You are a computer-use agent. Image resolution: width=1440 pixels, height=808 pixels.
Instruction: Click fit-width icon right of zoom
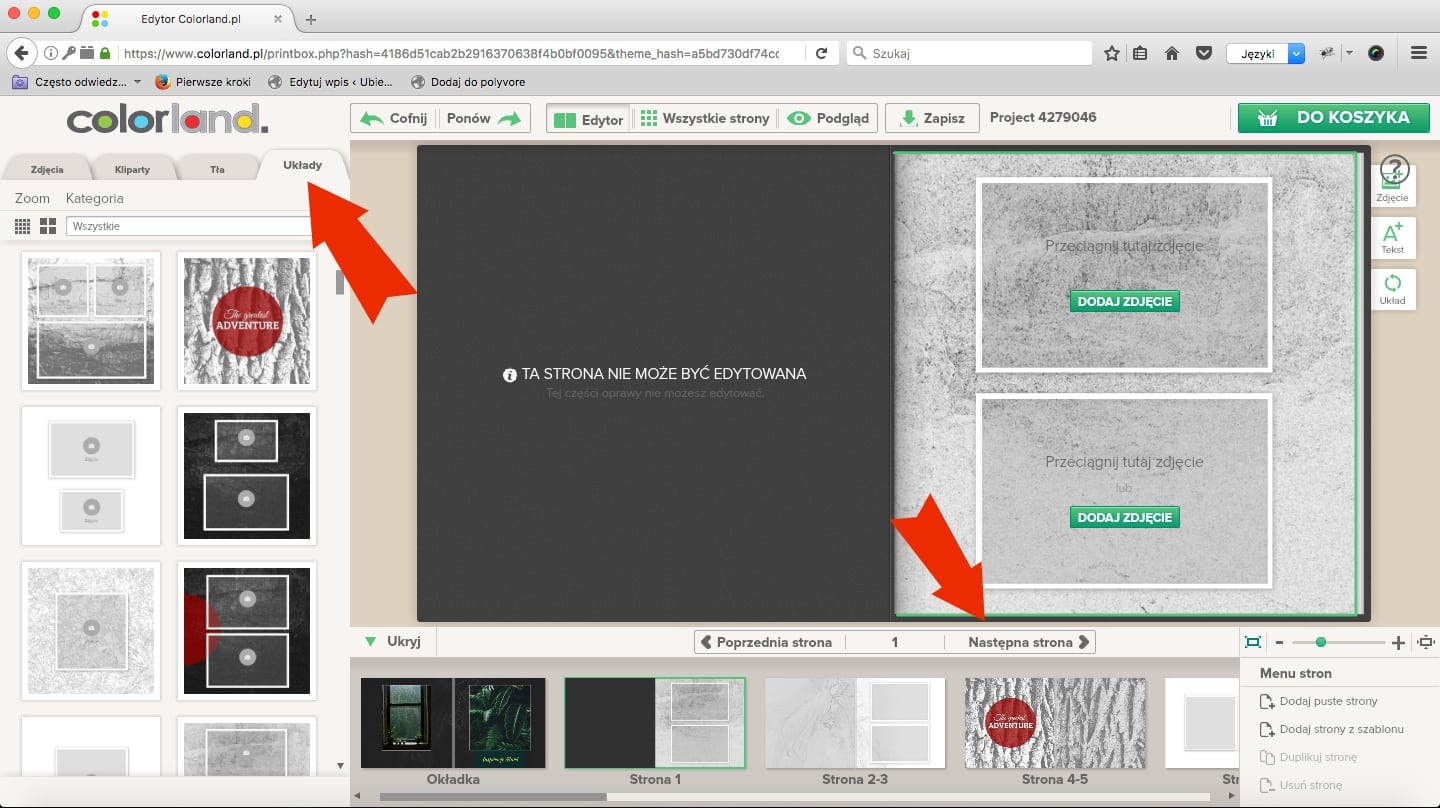(x=1425, y=642)
